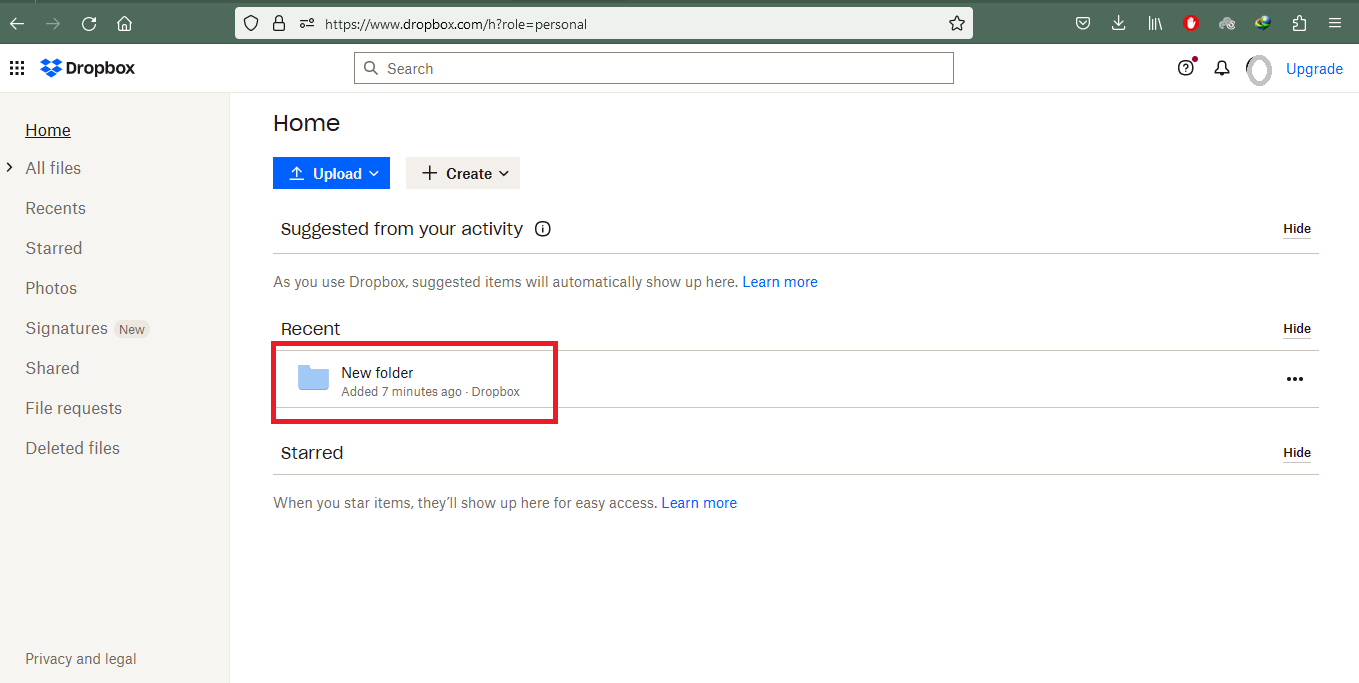1359x683 pixels.
Task: Open Photos in the sidebar
Action: [51, 288]
